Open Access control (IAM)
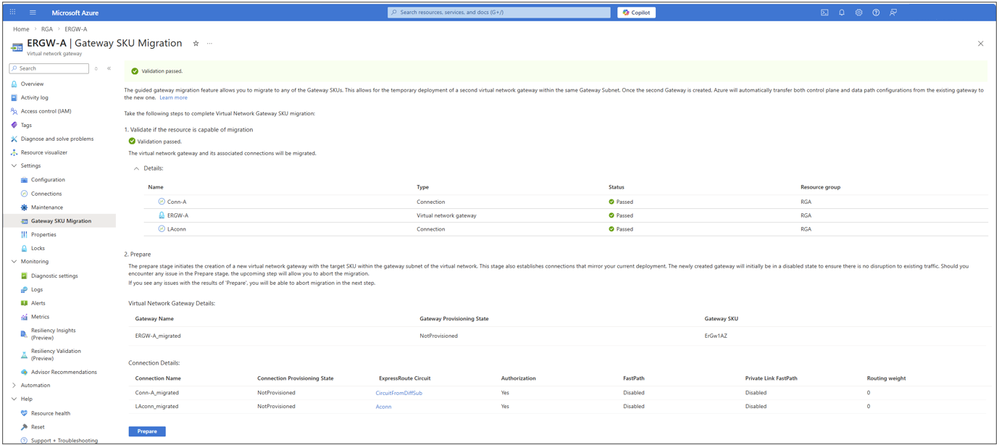 point(46,111)
